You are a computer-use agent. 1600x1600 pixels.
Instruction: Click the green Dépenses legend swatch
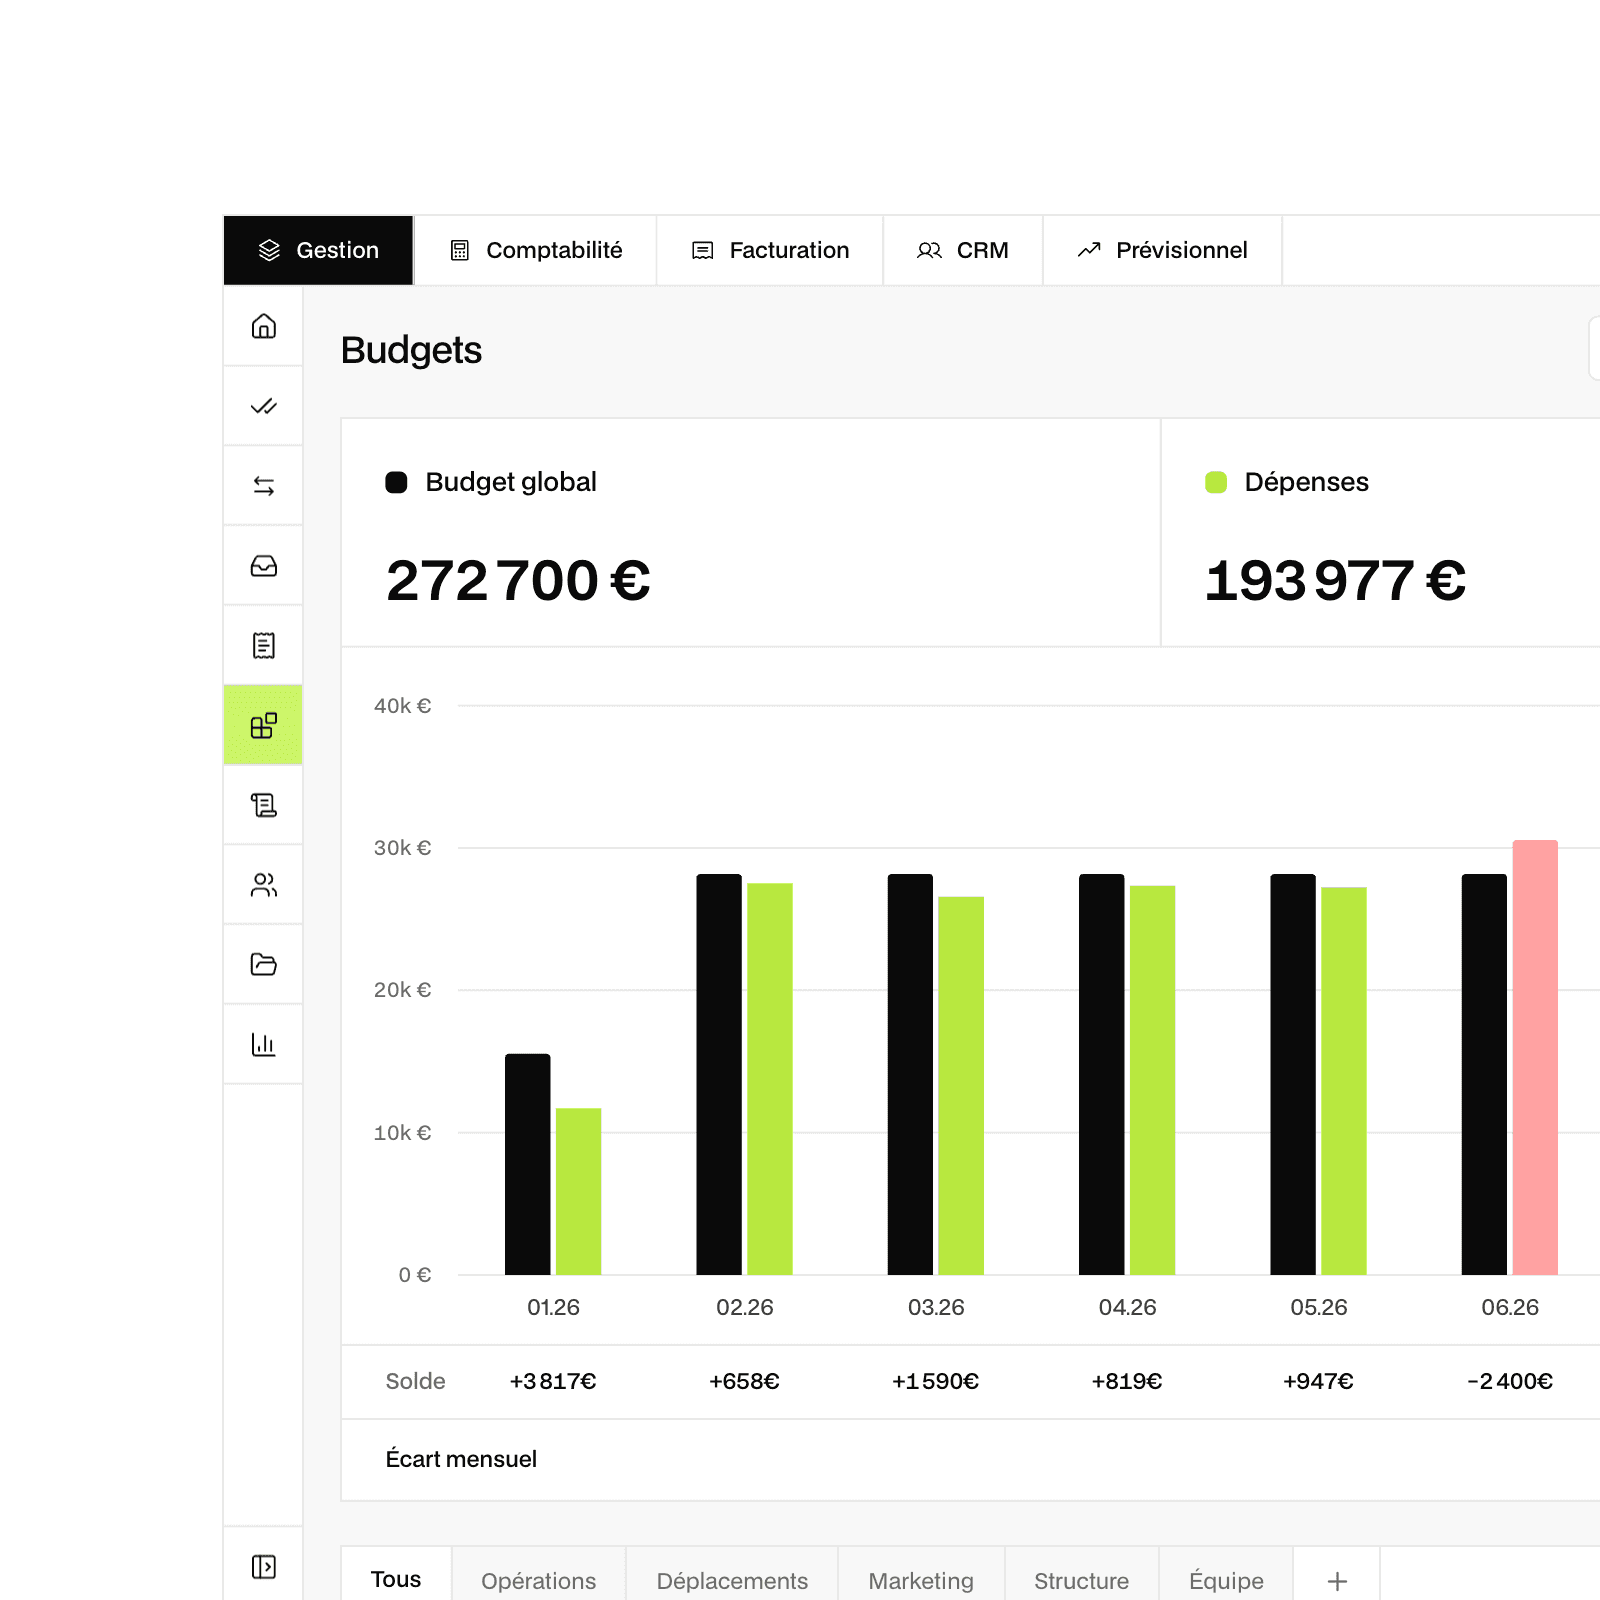[1216, 482]
